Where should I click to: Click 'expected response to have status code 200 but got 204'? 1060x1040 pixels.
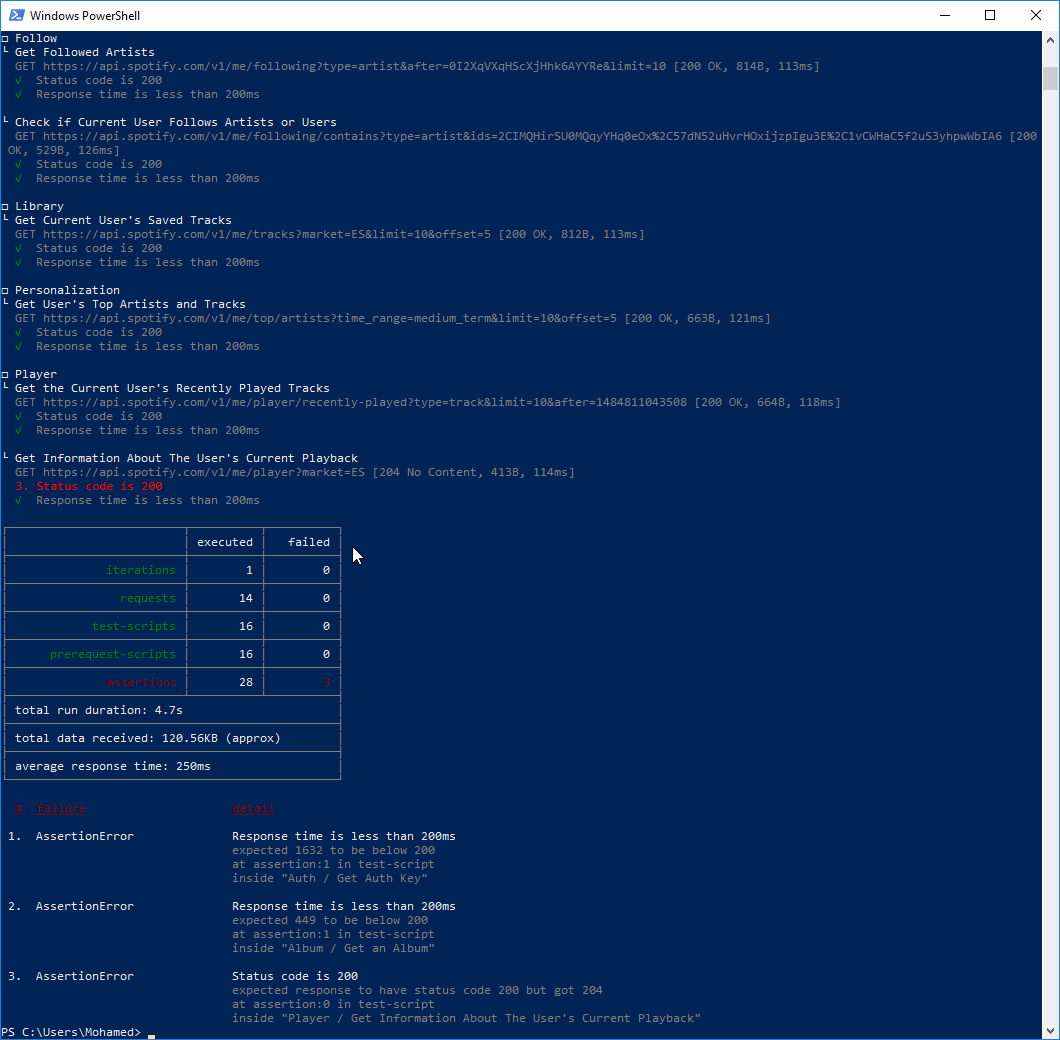(x=417, y=991)
